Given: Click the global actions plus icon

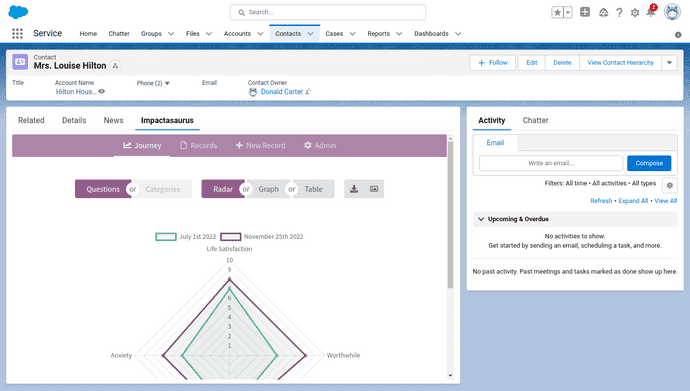Looking at the screenshot, I should click(x=585, y=12).
